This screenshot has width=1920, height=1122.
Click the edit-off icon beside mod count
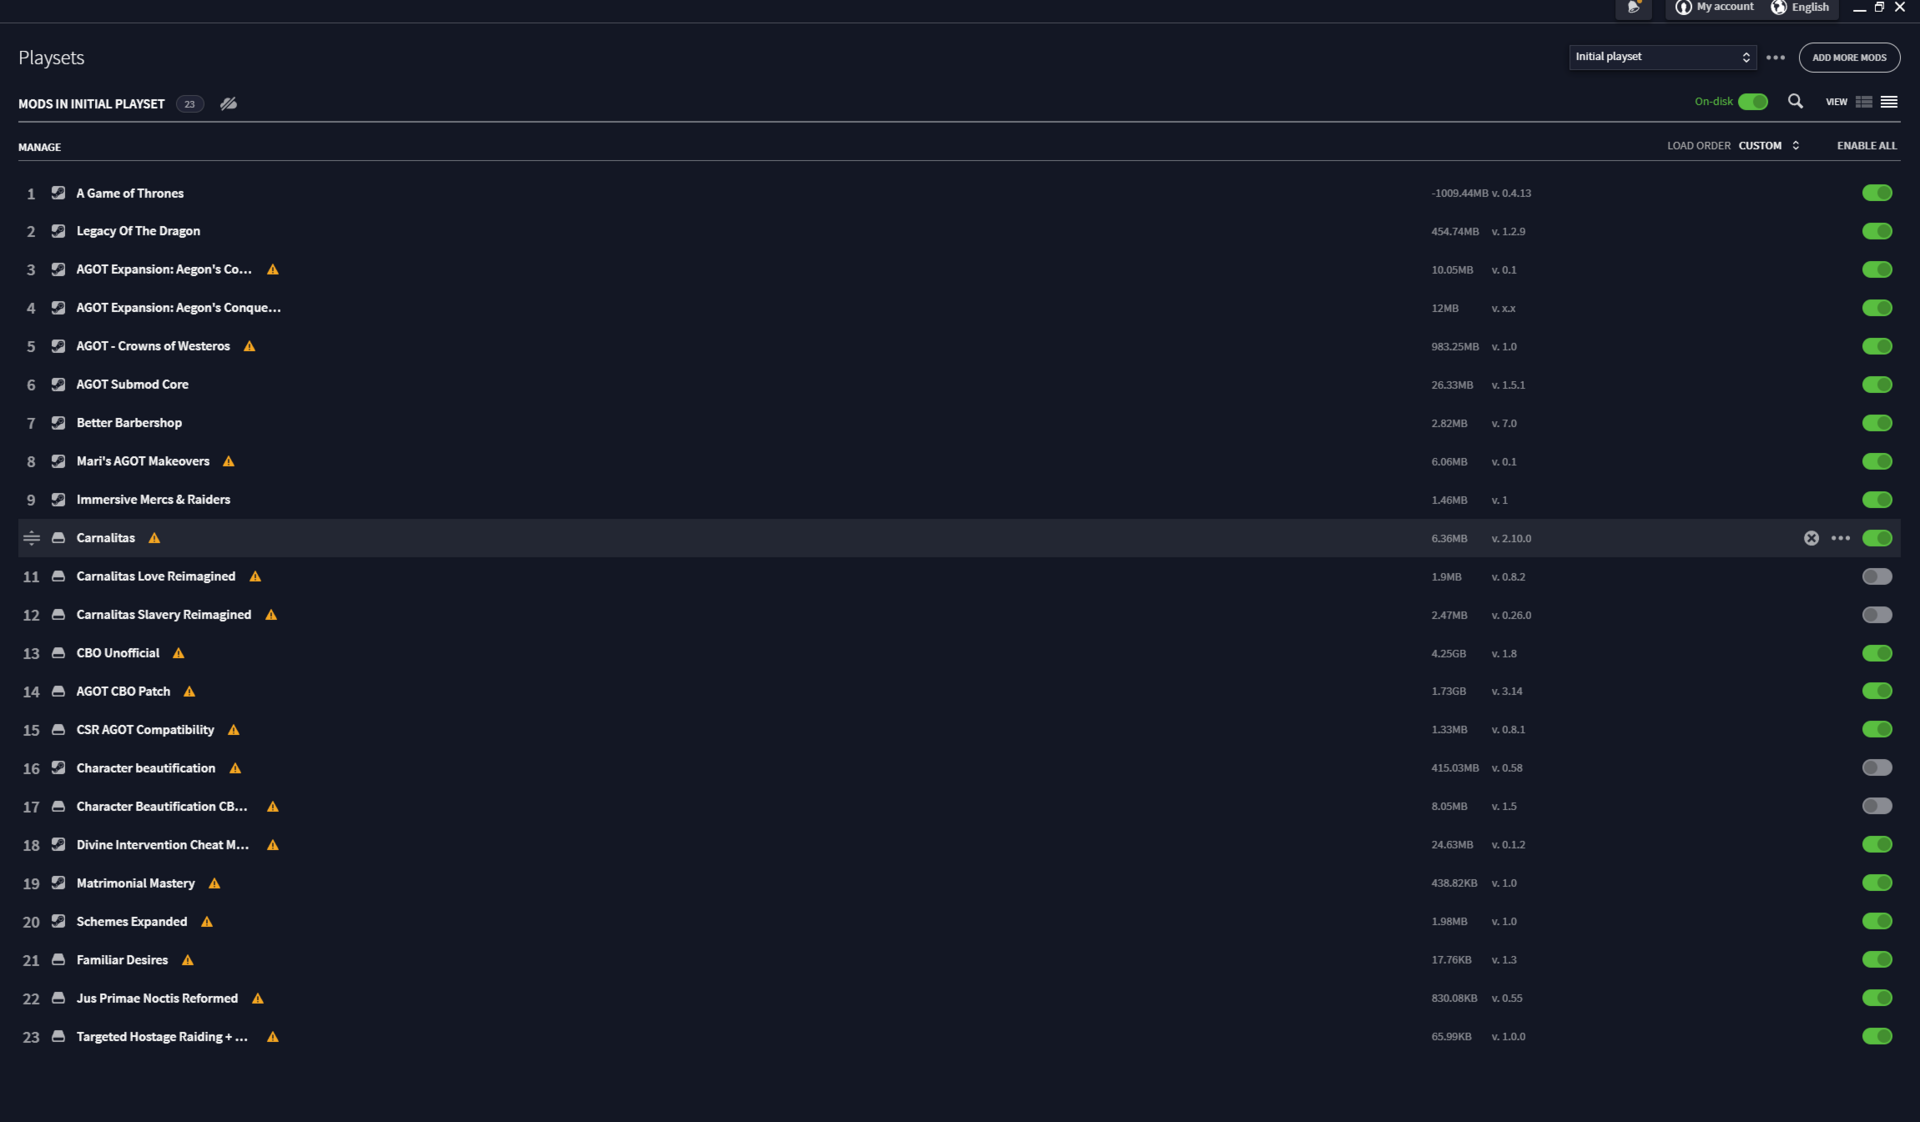[x=228, y=103]
